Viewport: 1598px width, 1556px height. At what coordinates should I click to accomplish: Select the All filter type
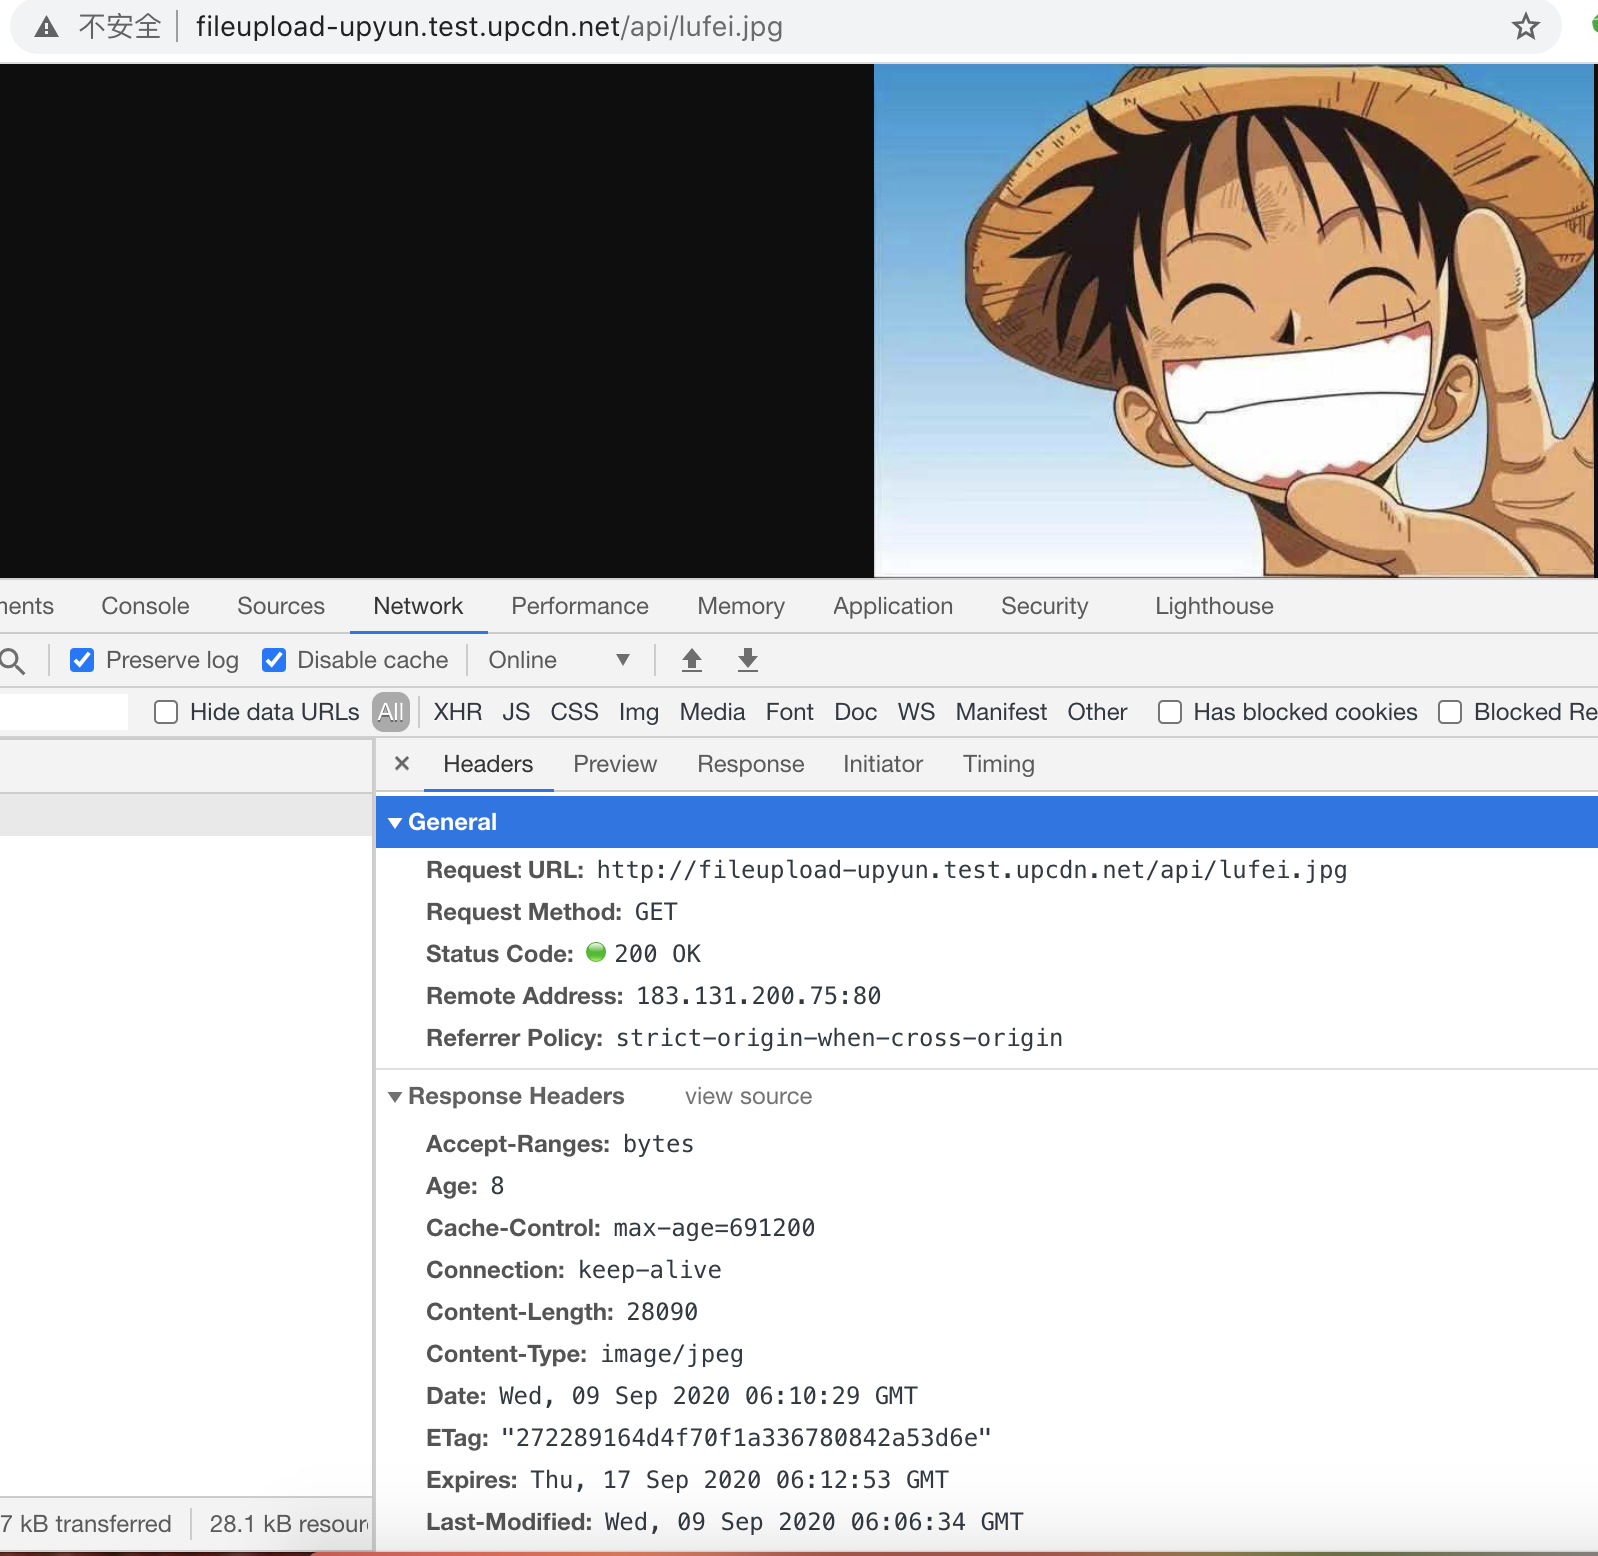(x=391, y=712)
